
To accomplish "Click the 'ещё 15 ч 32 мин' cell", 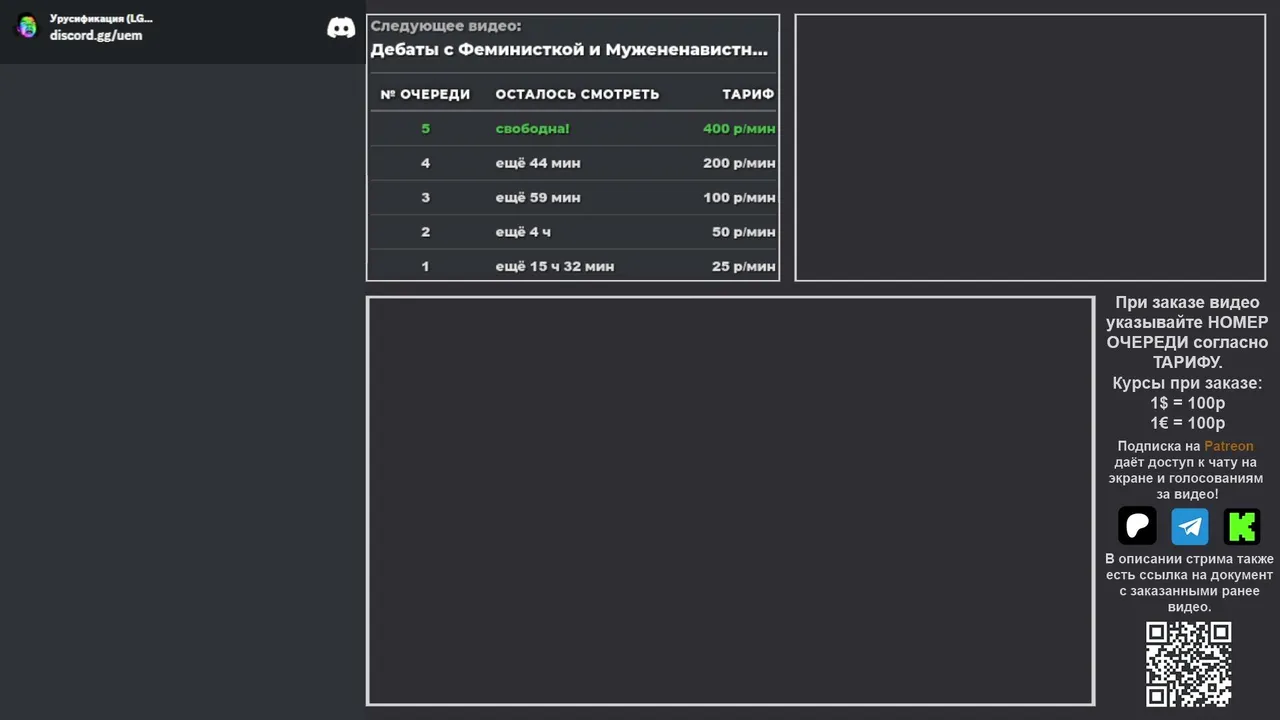I will (x=555, y=266).
